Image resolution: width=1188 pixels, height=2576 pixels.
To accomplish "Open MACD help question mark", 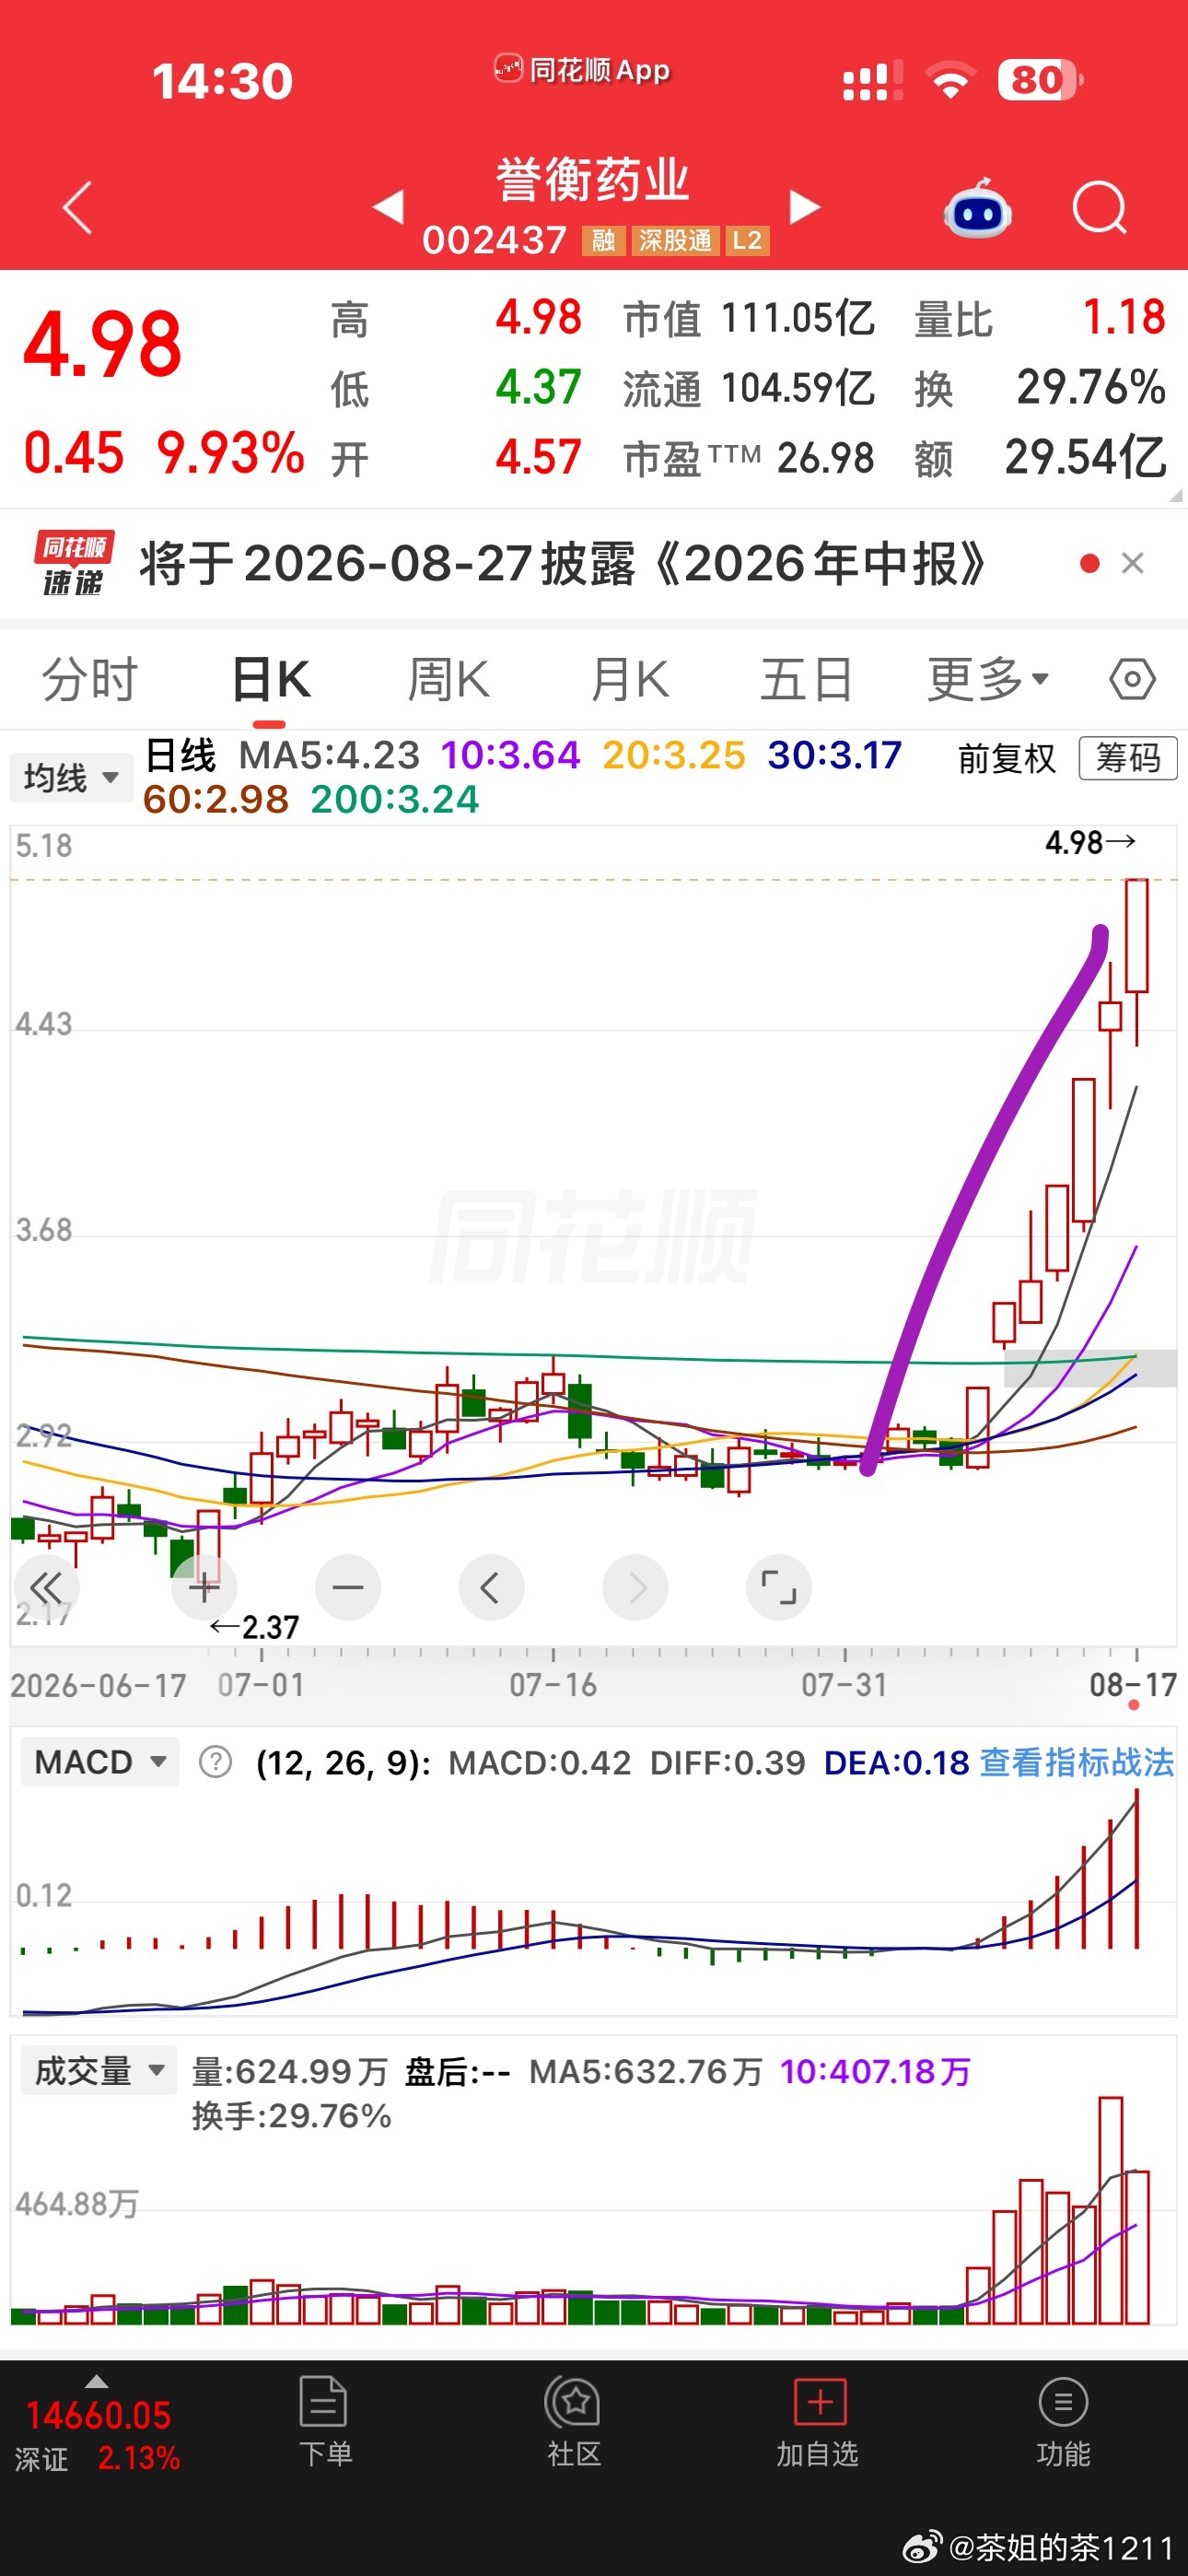I will (x=215, y=1761).
